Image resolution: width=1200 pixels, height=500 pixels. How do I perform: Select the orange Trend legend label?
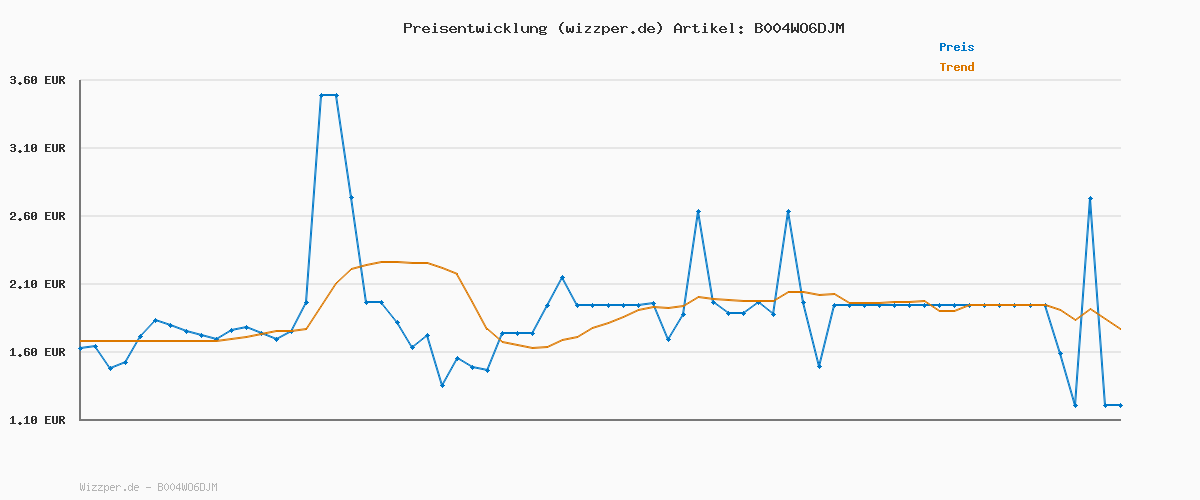point(957,67)
